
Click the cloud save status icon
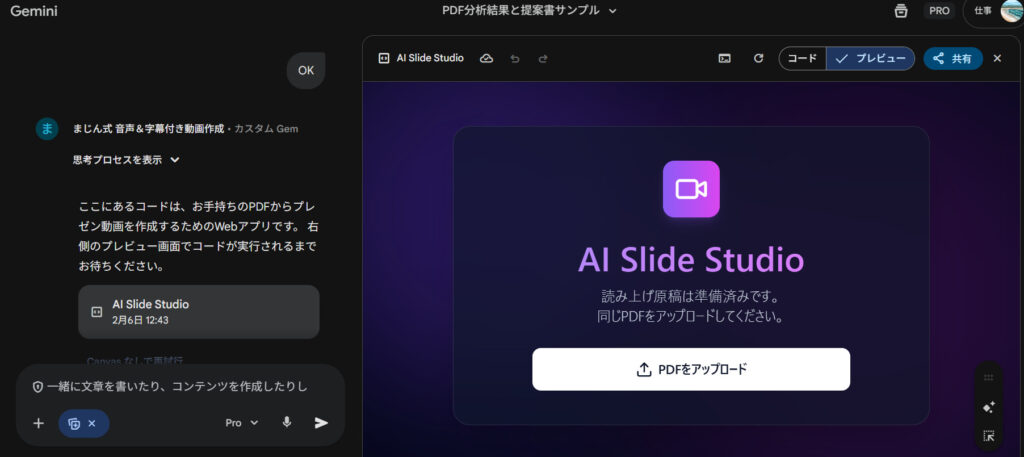[486, 58]
